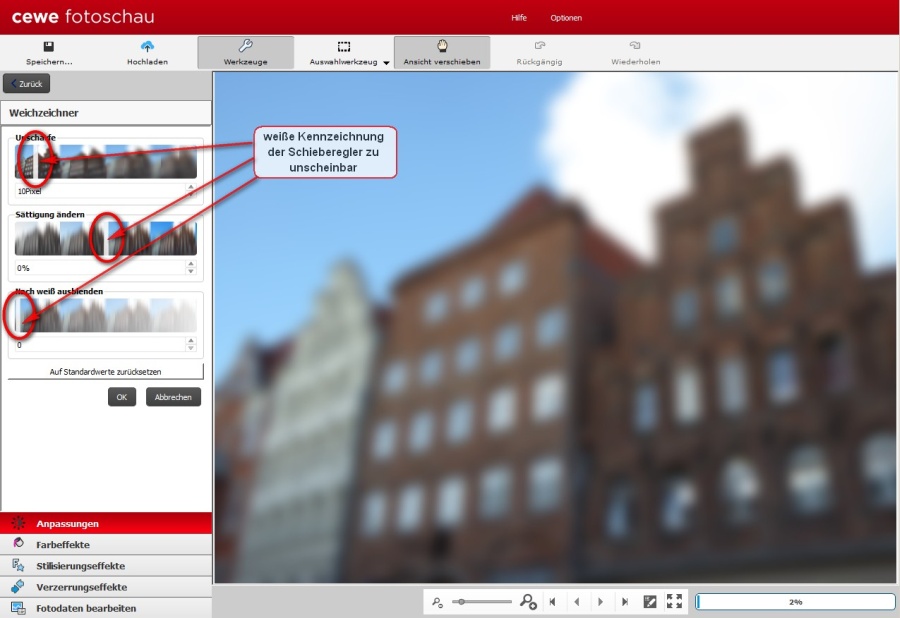Open the Werkzeuge wrench tool
The height and width of the screenshot is (618, 900).
(246, 52)
